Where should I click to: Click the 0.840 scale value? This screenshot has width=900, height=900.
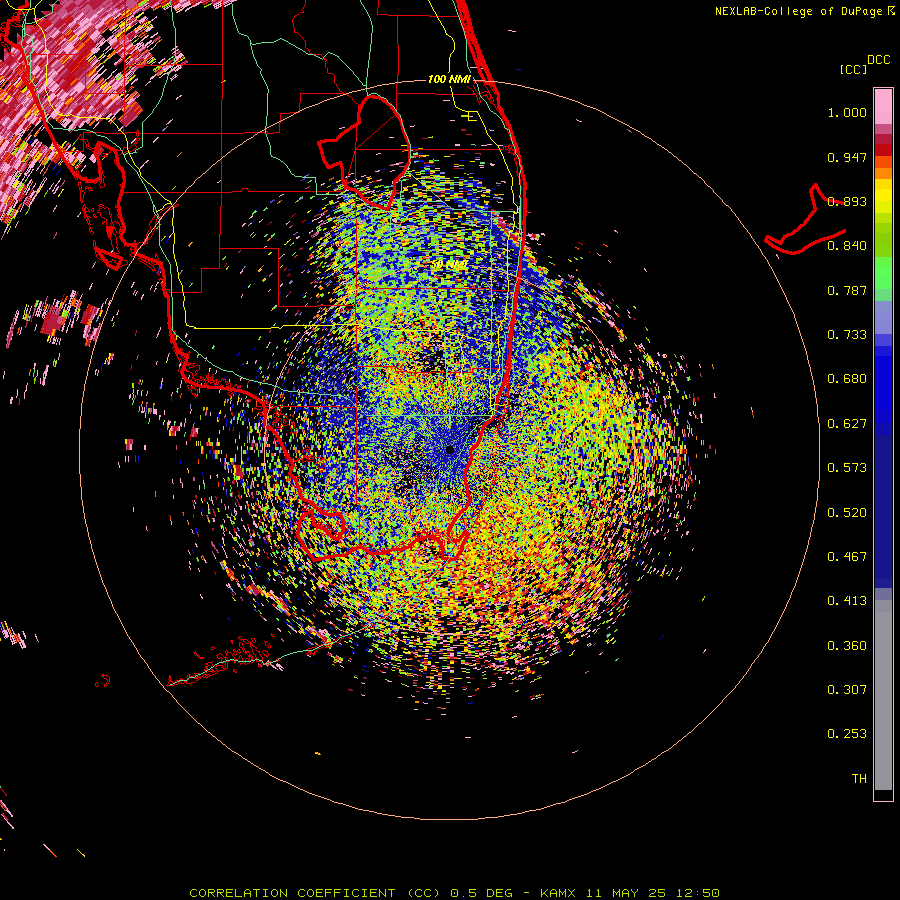click(847, 246)
